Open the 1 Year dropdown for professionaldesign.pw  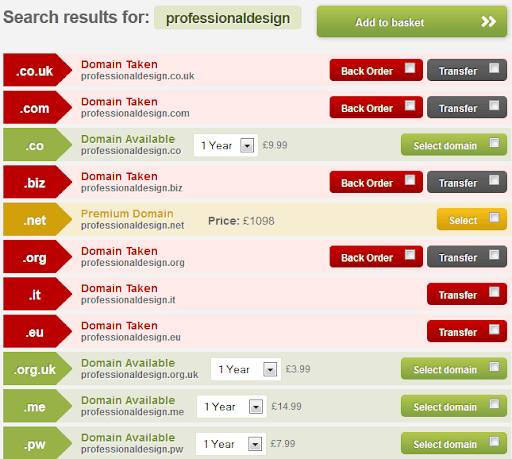pyautogui.click(x=231, y=444)
